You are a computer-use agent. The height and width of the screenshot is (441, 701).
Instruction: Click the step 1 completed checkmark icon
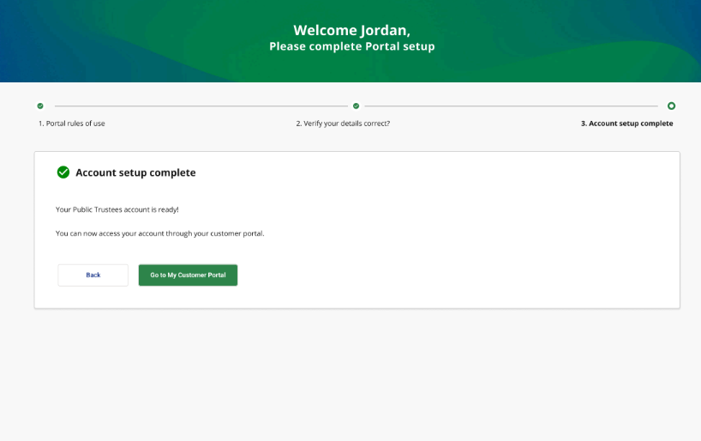[x=40, y=106]
